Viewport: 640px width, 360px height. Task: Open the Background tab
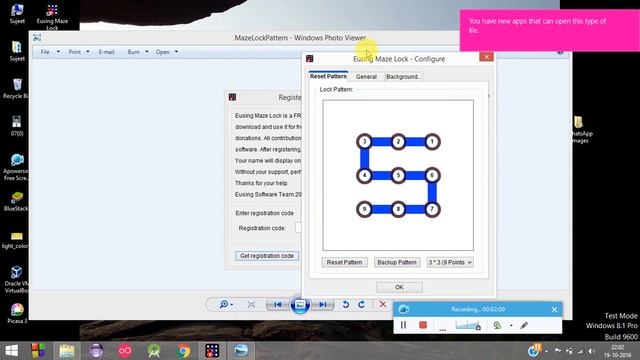pos(403,76)
